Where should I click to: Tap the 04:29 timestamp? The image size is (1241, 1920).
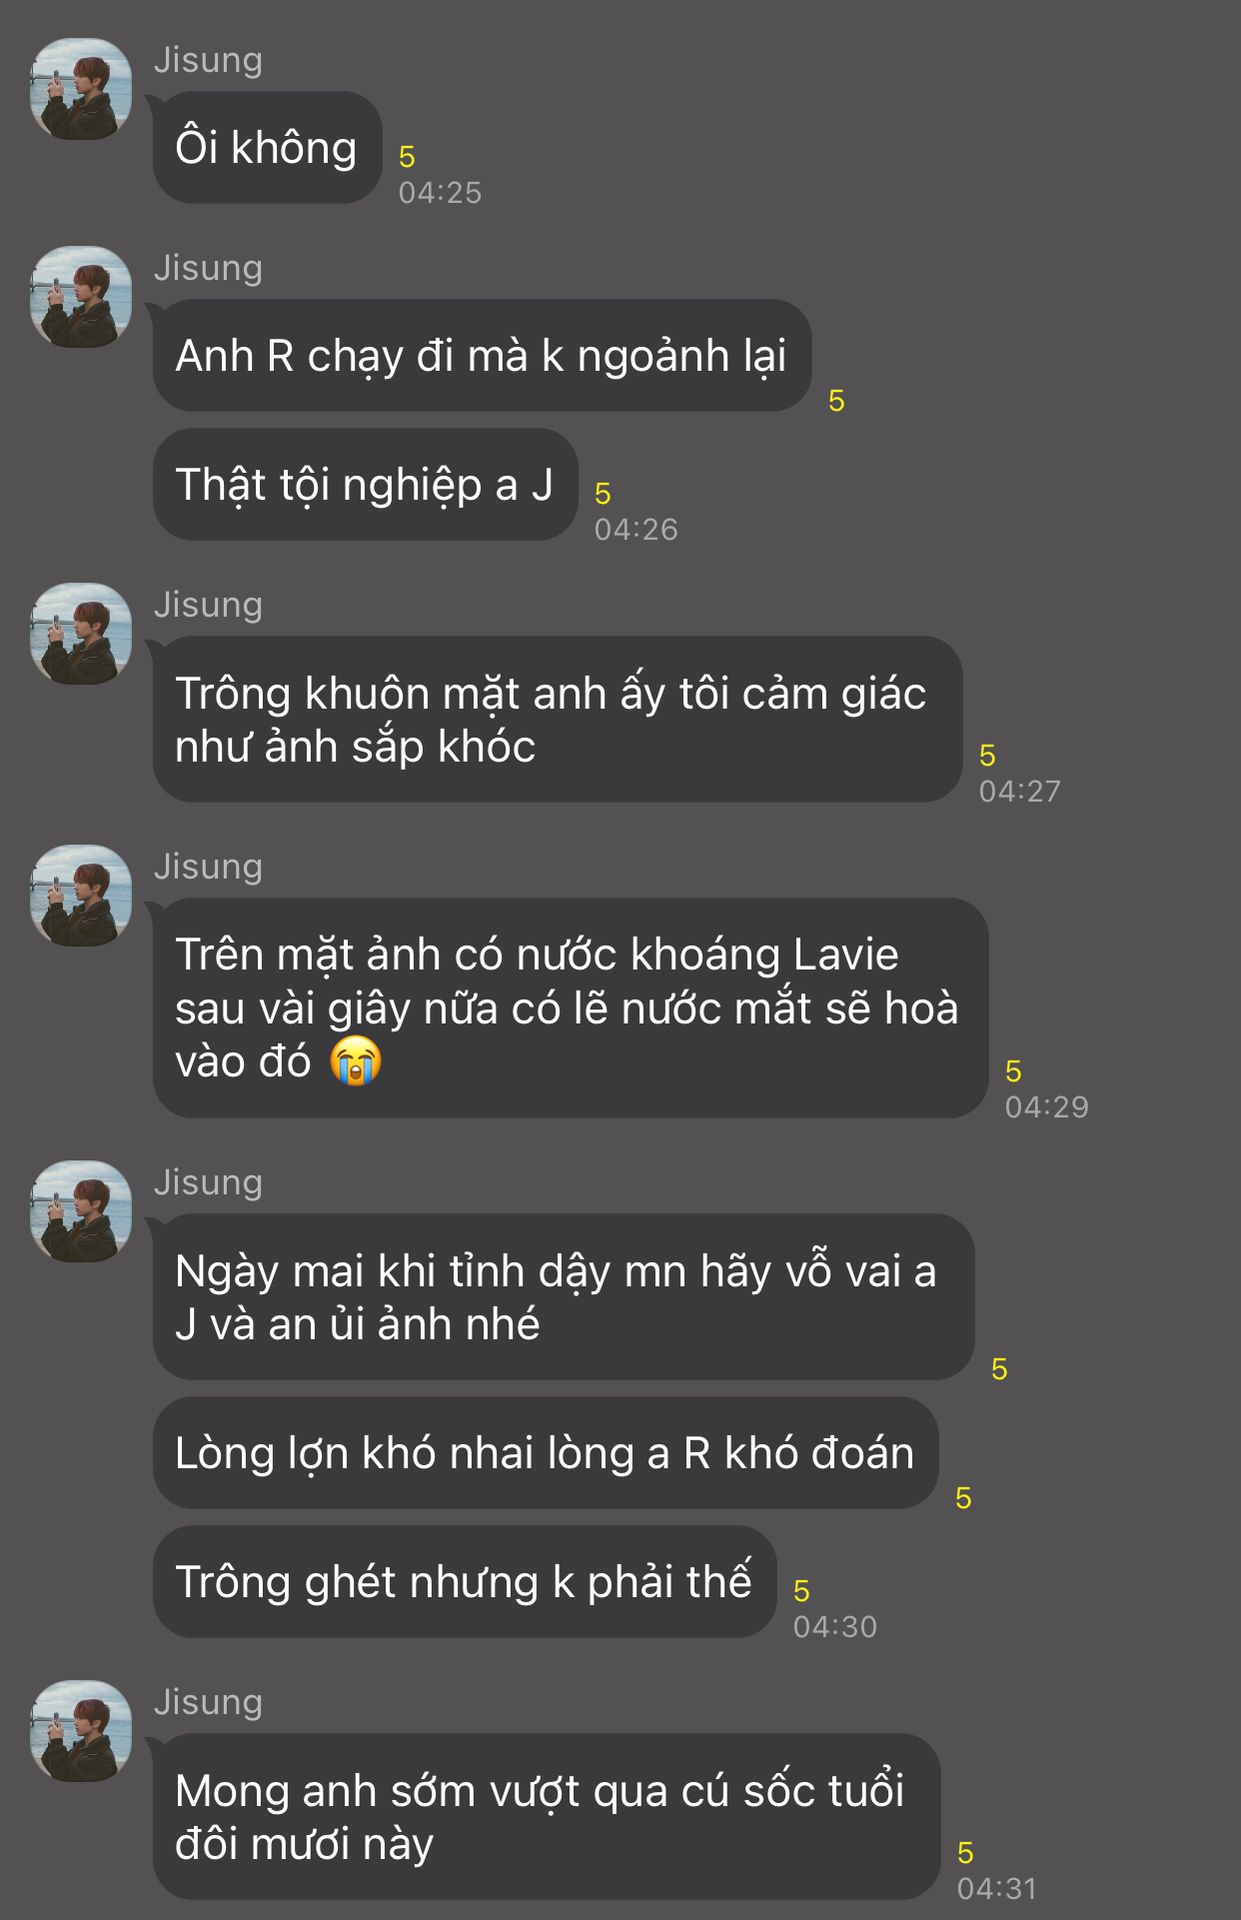point(1046,1107)
